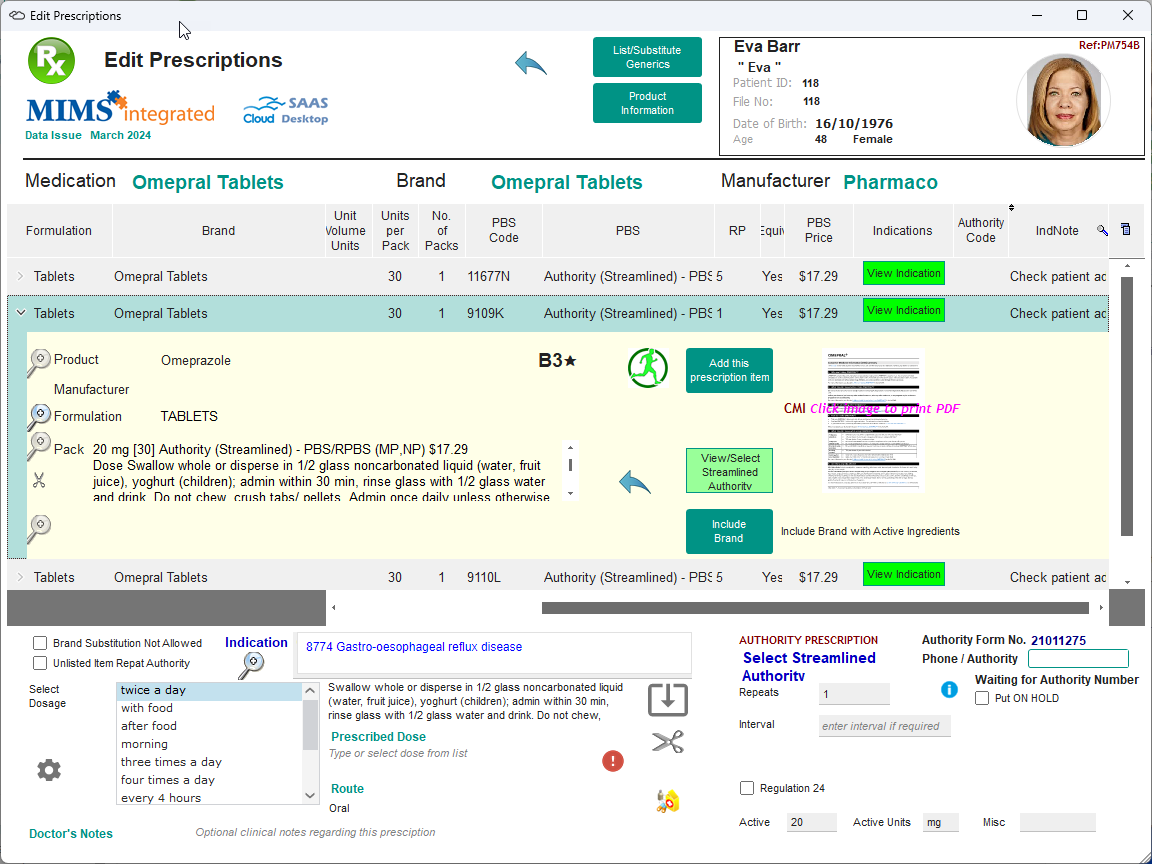Click Add this prescription item button
The height and width of the screenshot is (864, 1152).
pos(729,370)
